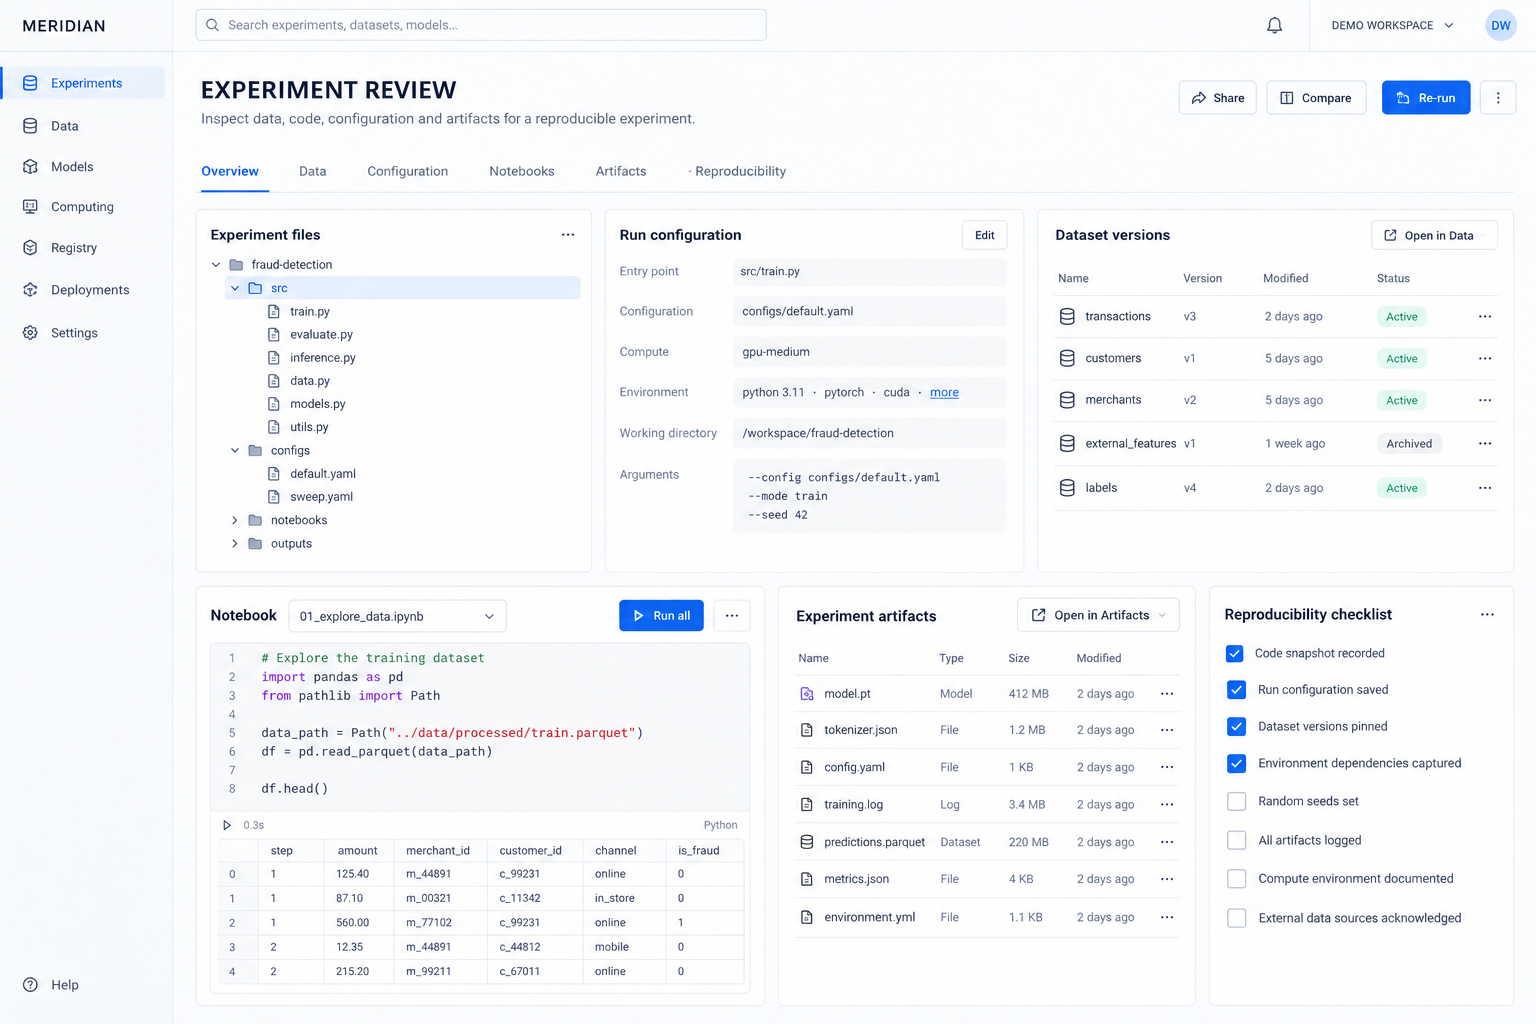Check All artifacts logged
The image size is (1536, 1024).
coord(1237,840)
